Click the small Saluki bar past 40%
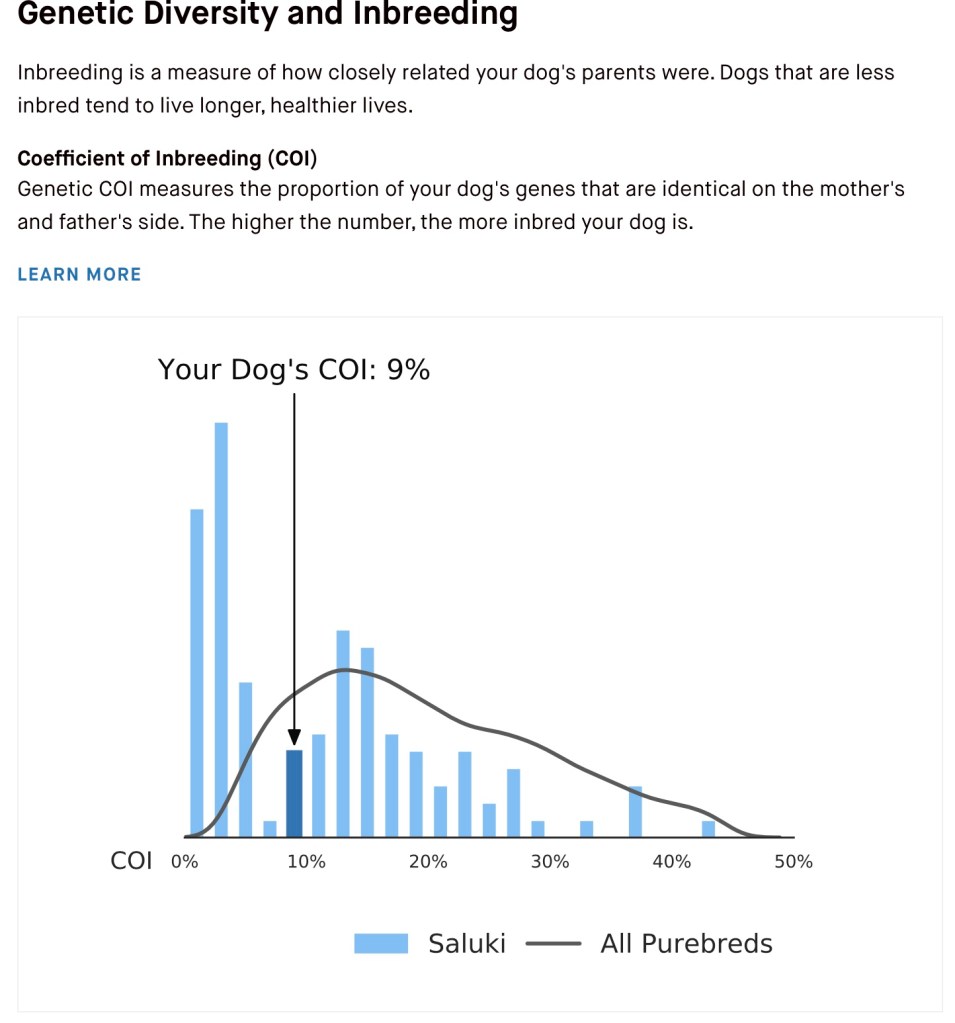 click(x=708, y=829)
